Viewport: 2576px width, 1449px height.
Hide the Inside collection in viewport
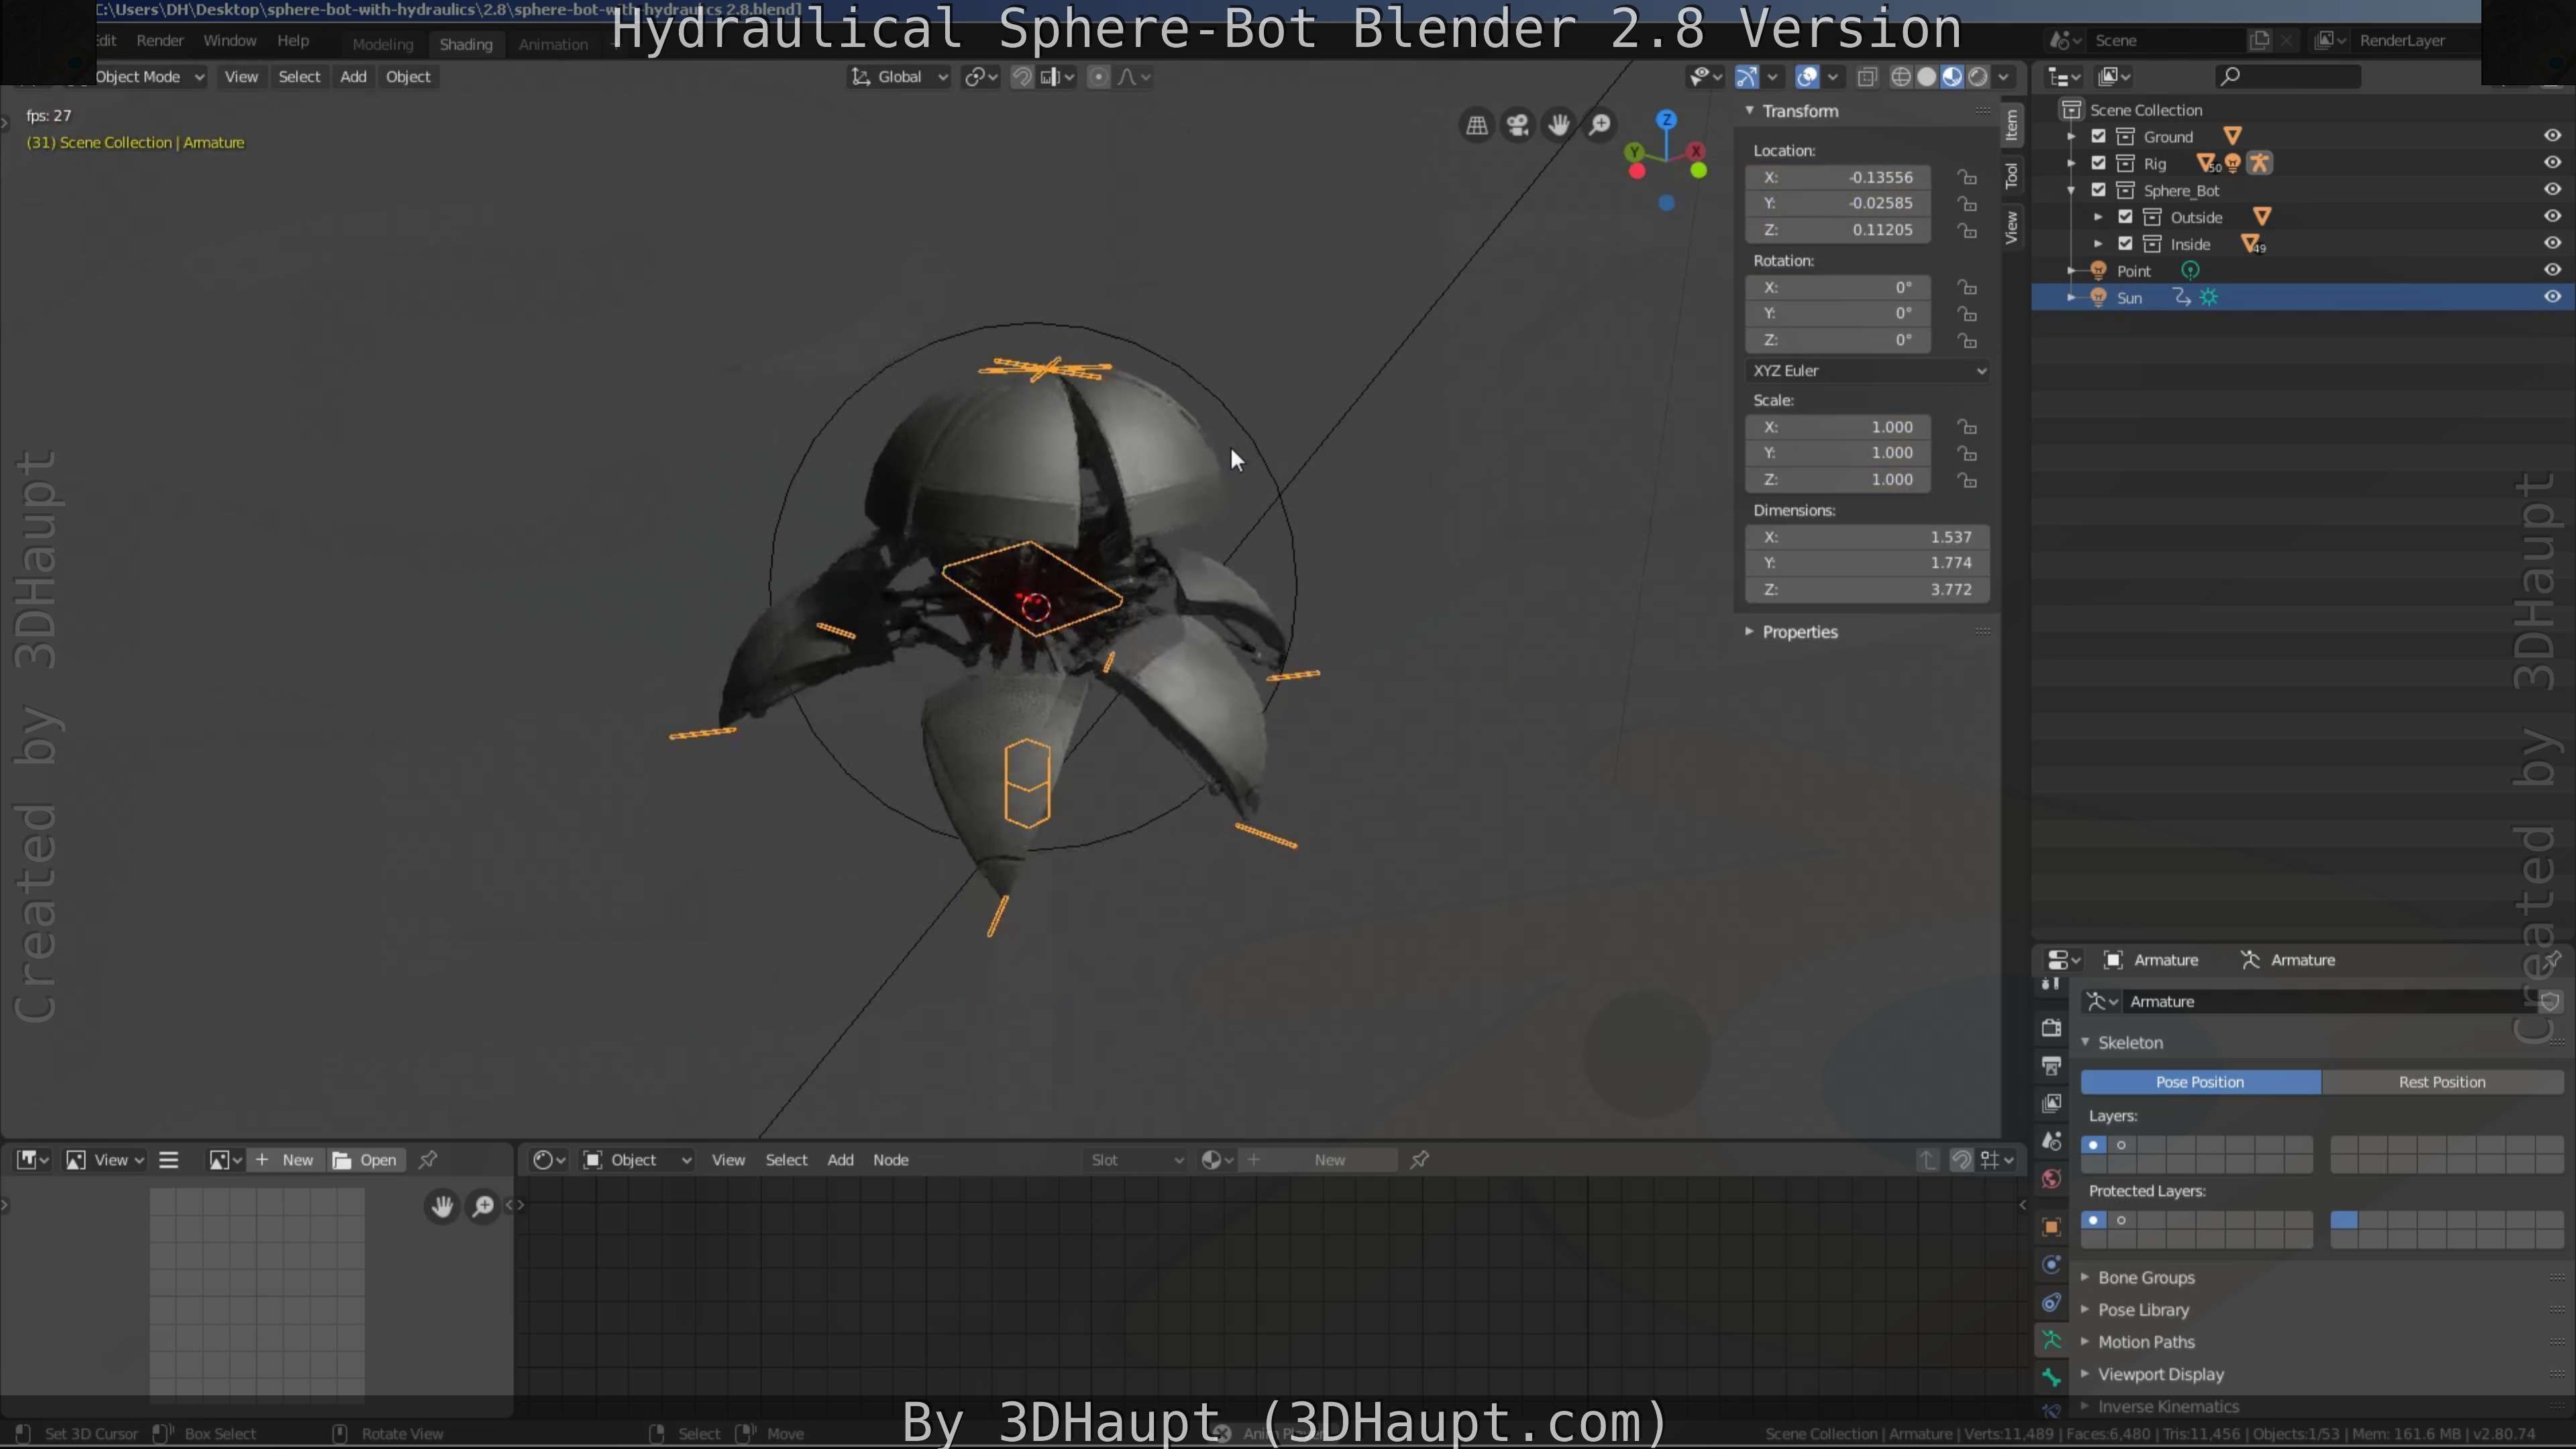(2552, 243)
